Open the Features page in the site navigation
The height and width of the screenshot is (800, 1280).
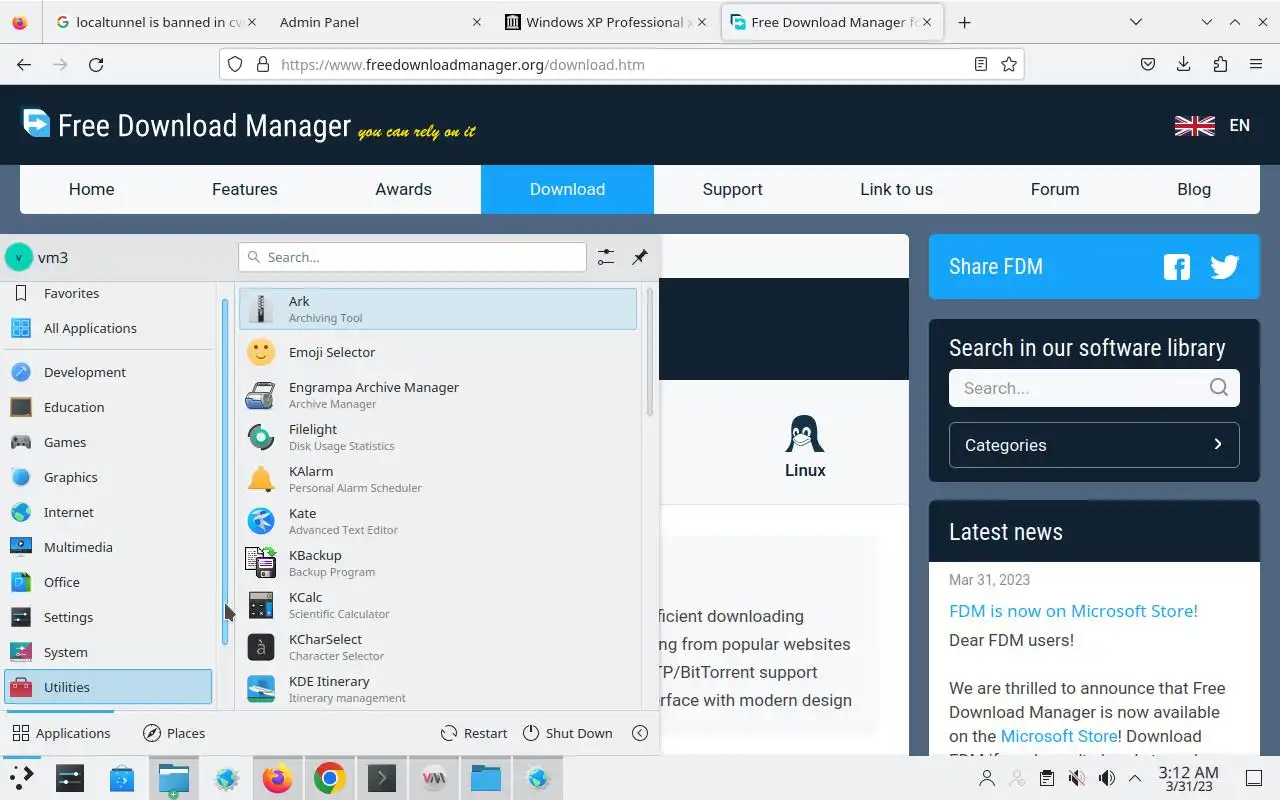point(245,189)
